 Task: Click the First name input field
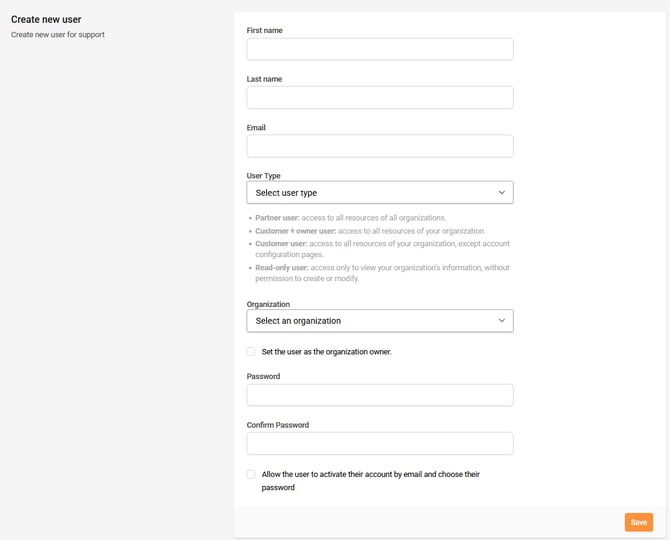pyautogui.click(x=379, y=49)
